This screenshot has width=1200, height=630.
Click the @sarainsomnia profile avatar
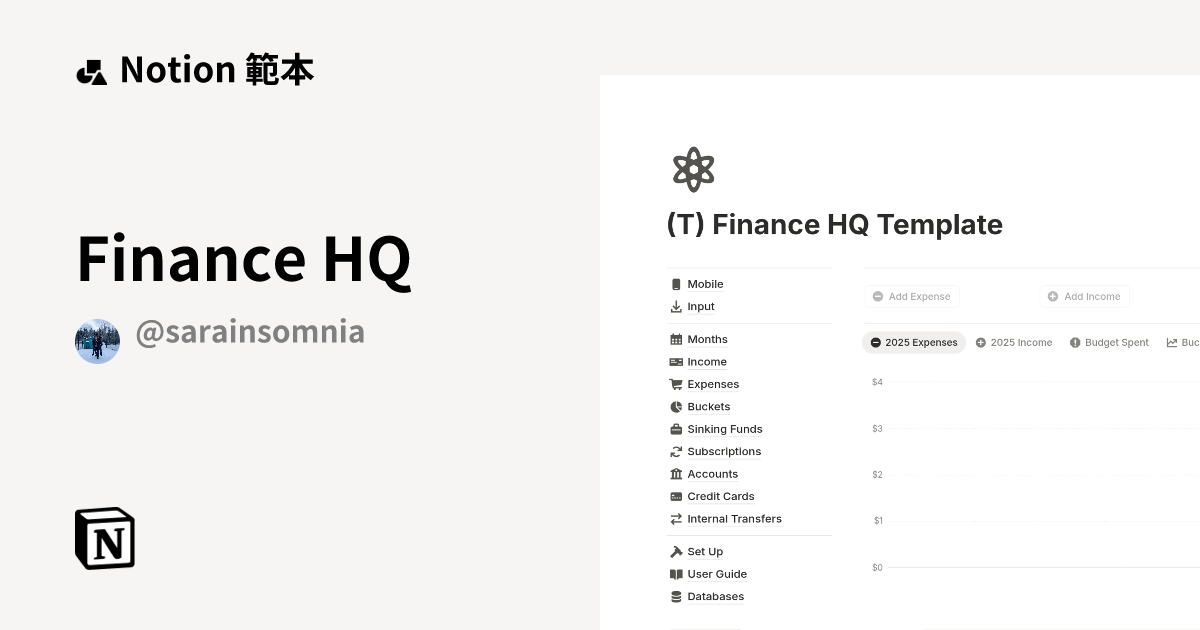[97, 341]
